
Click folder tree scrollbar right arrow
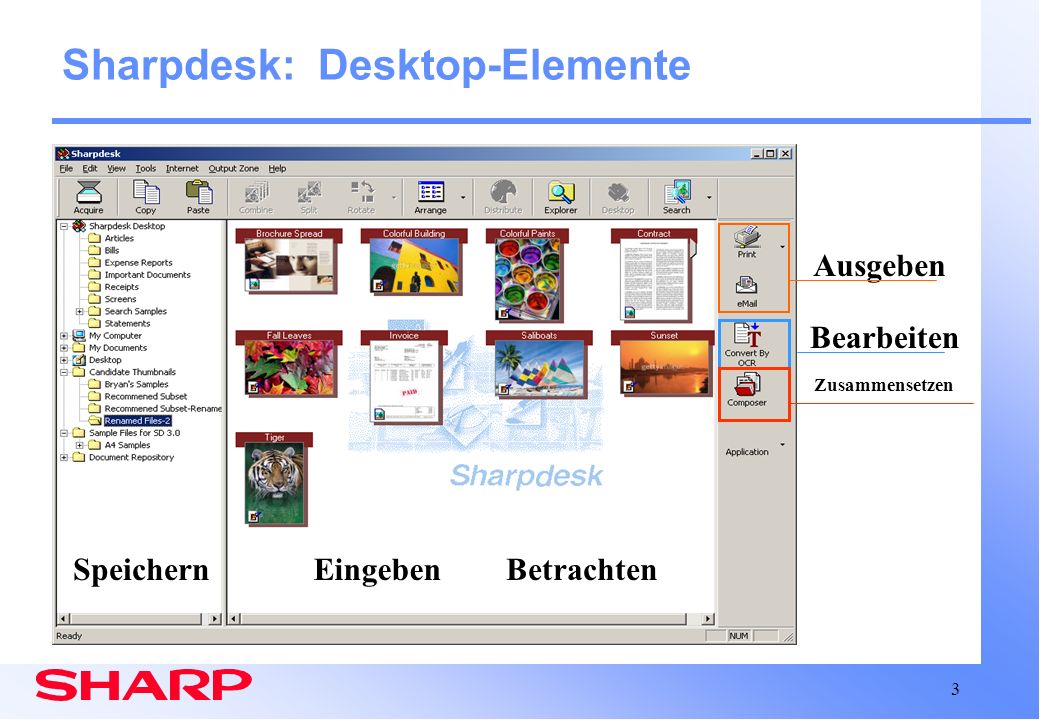(x=214, y=619)
